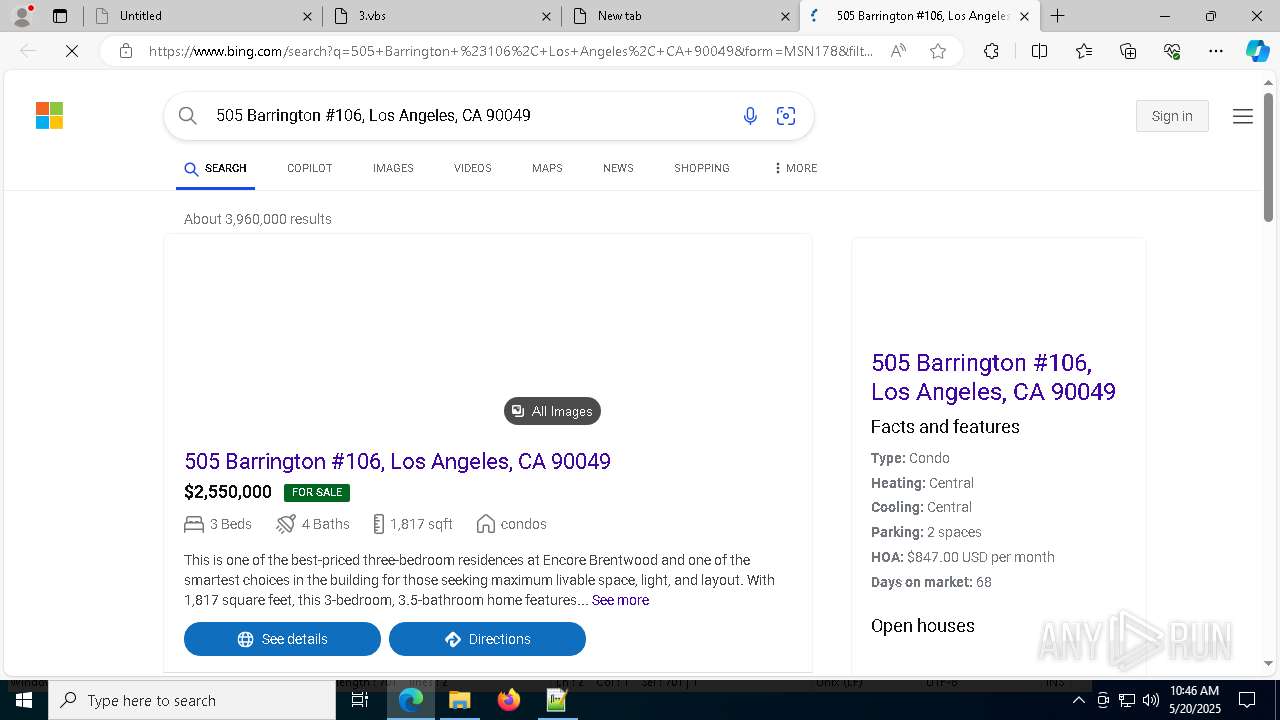Select the MAPS search tab
This screenshot has height=720, width=1280.
point(547,168)
